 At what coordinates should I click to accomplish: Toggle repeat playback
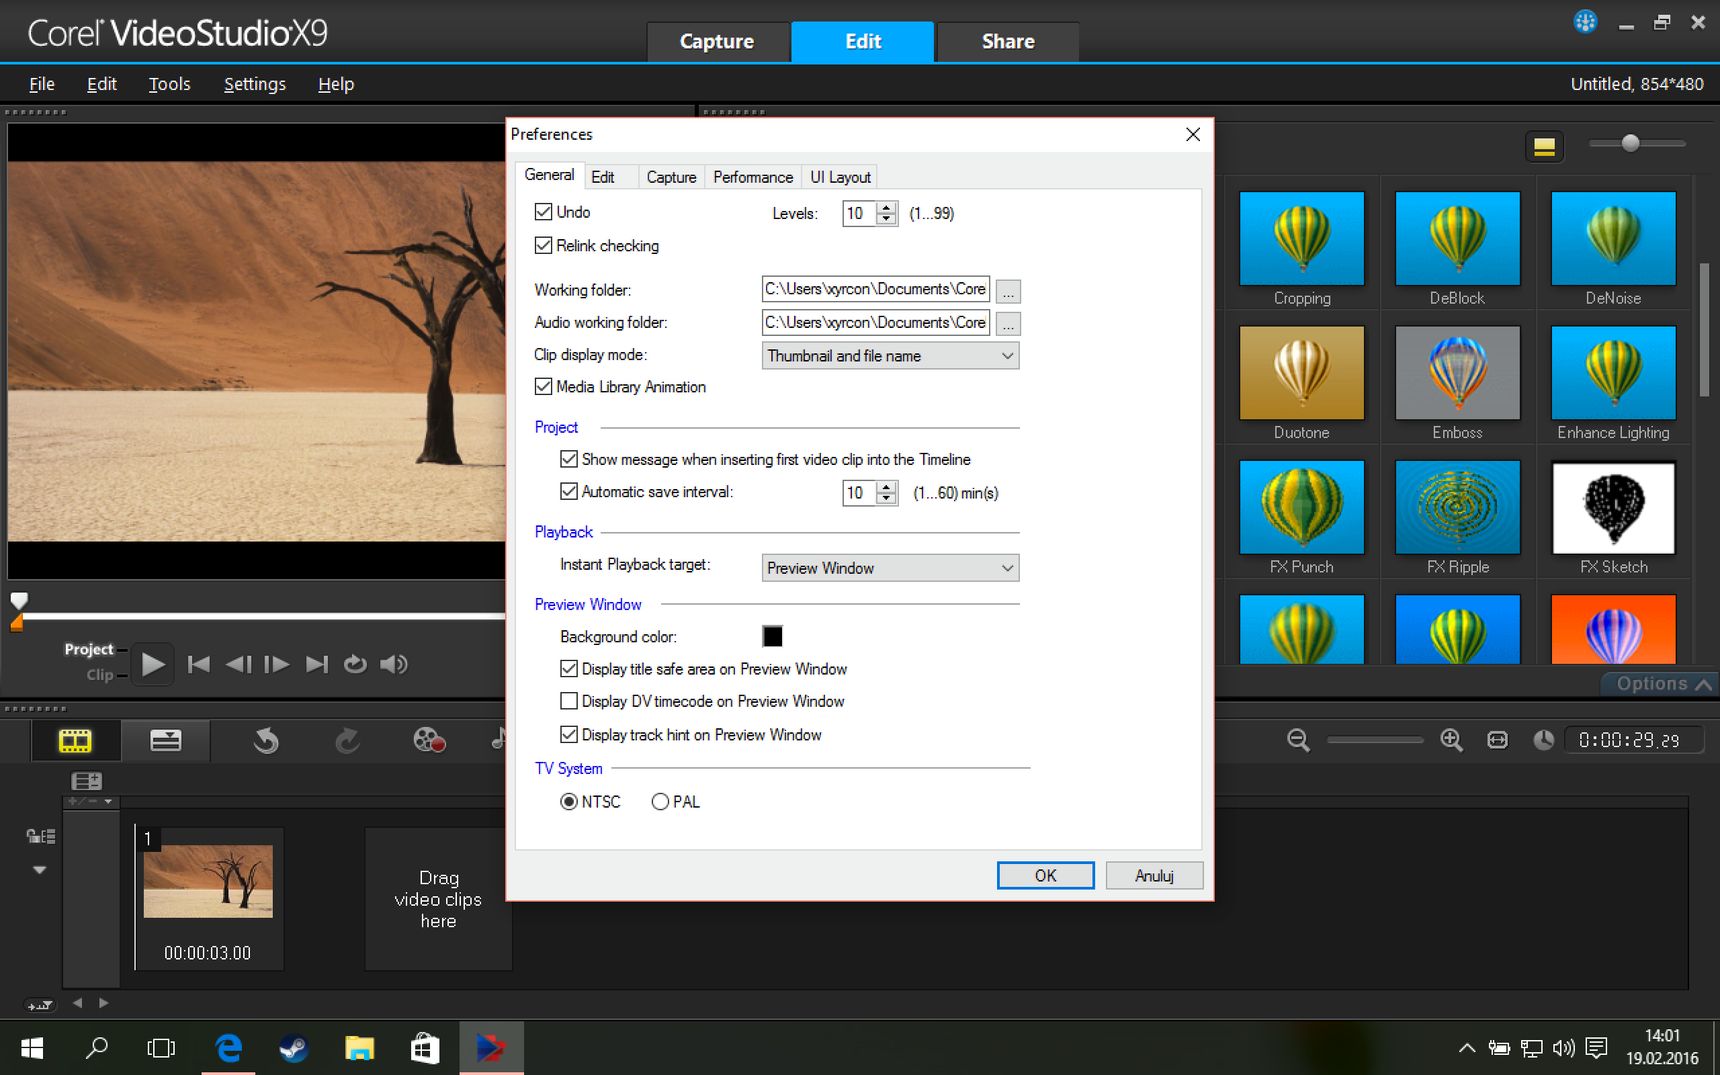(355, 664)
